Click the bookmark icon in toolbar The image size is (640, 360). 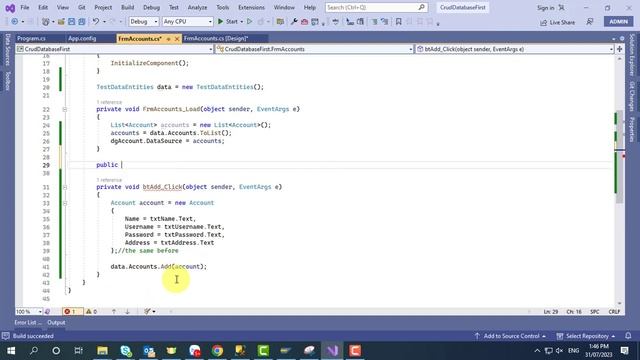[x=398, y=22]
